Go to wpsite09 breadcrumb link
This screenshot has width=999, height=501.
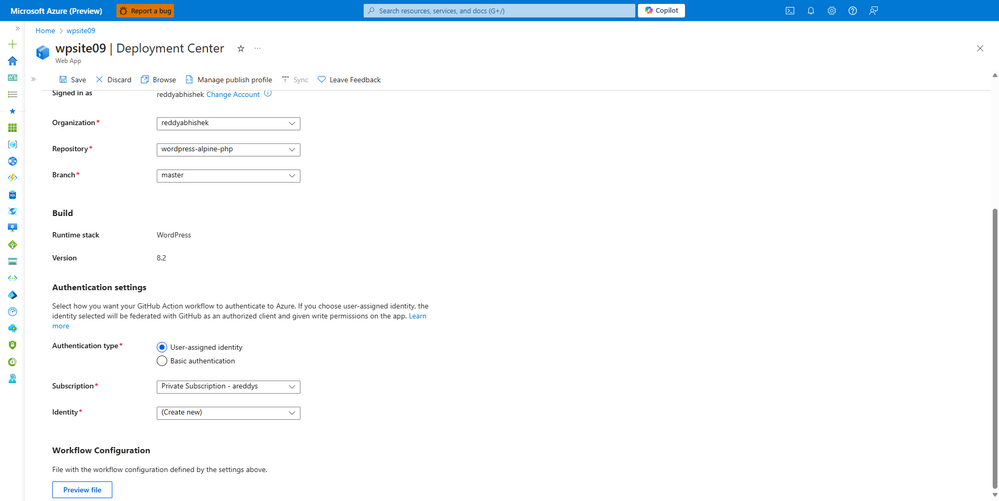tap(81, 31)
